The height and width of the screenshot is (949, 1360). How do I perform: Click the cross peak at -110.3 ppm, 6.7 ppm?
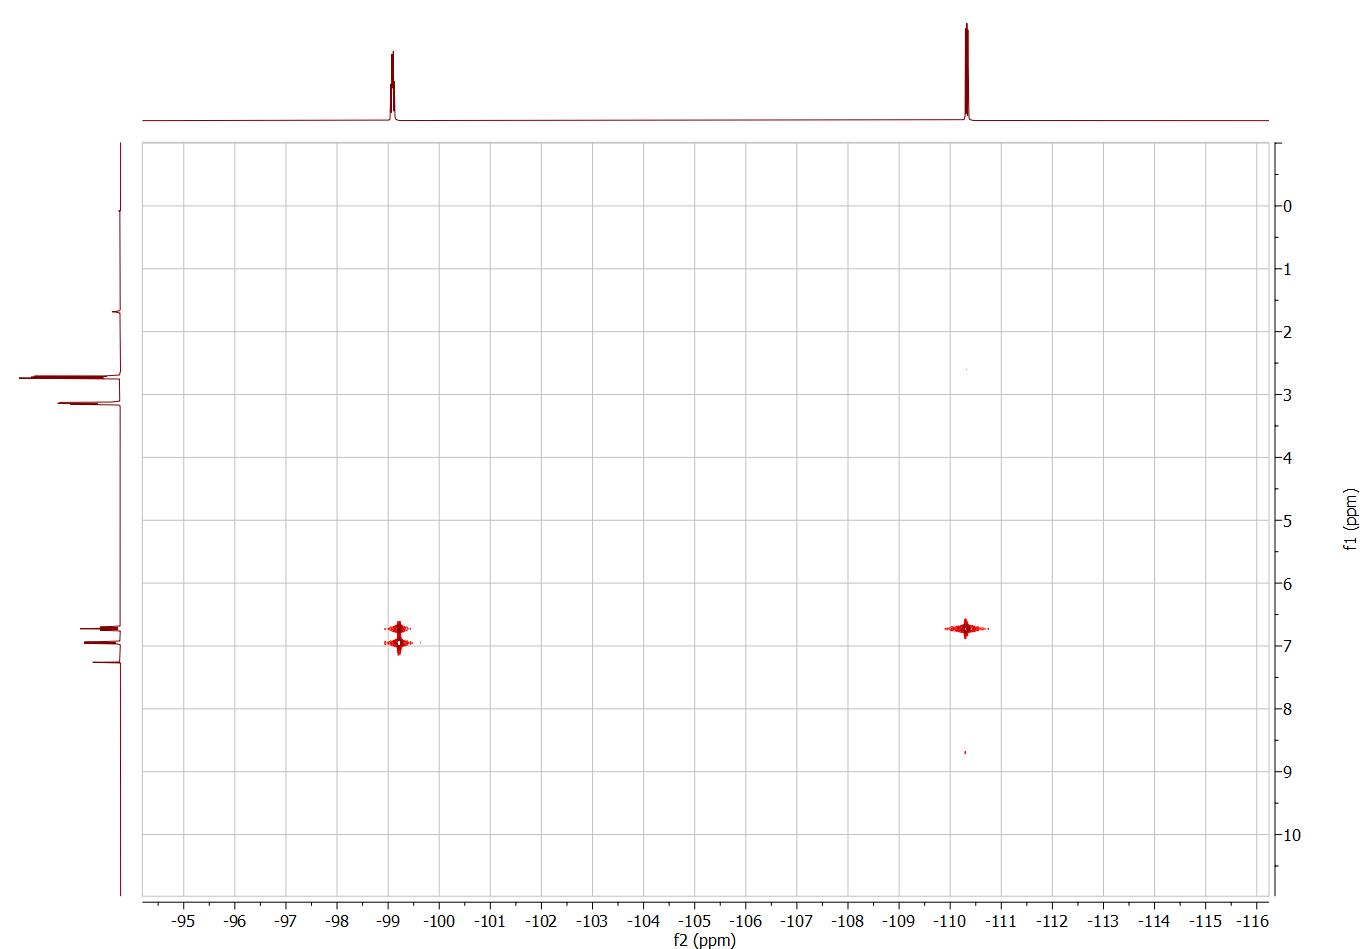click(x=965, y=628)
